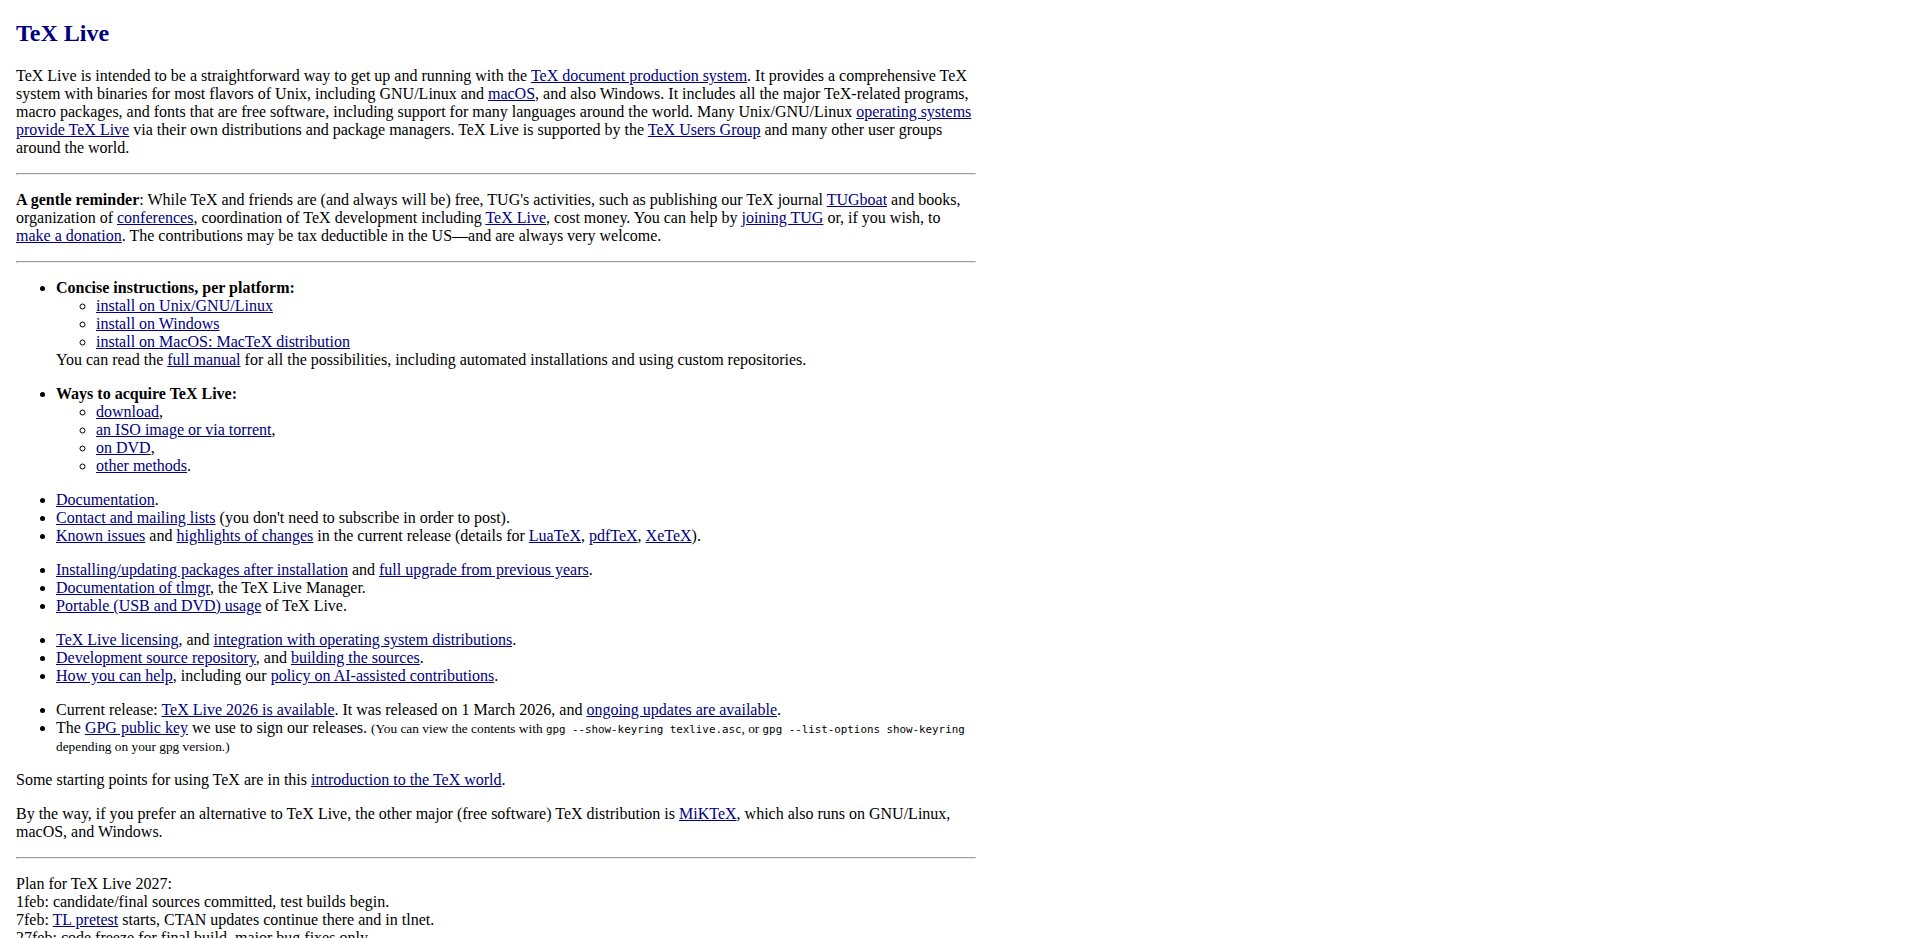Visit Contact and mailing lists link
This screenshot has width=1920, height=938.
pos(135,518)
